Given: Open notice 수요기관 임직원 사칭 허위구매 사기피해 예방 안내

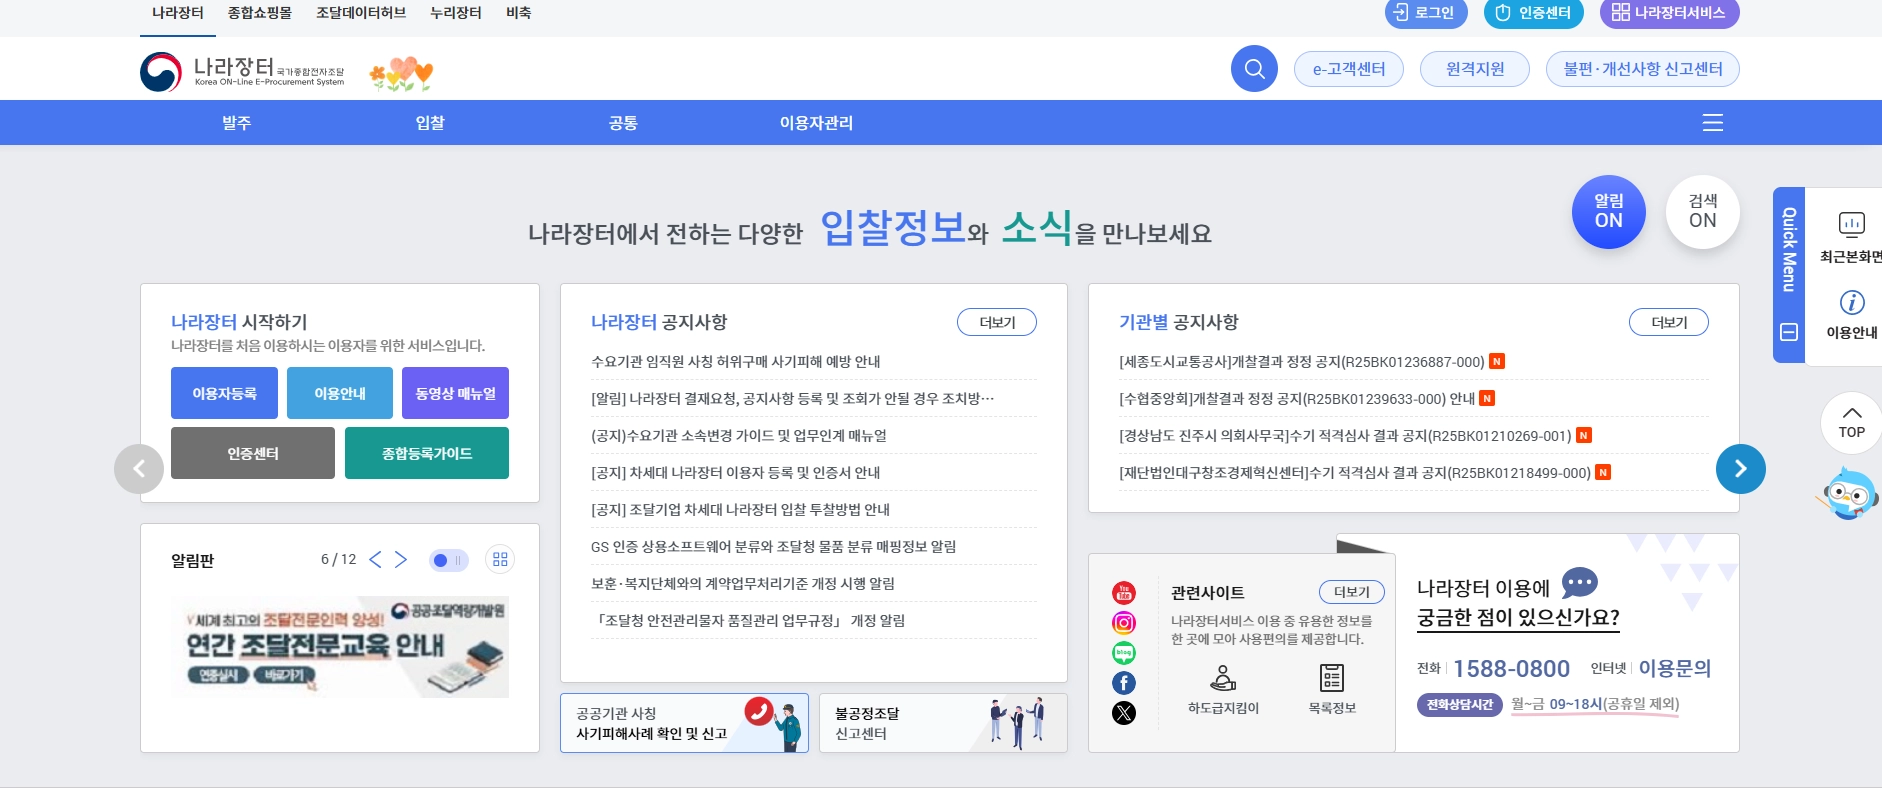Looking at the screenshot, I should (736, 362).
